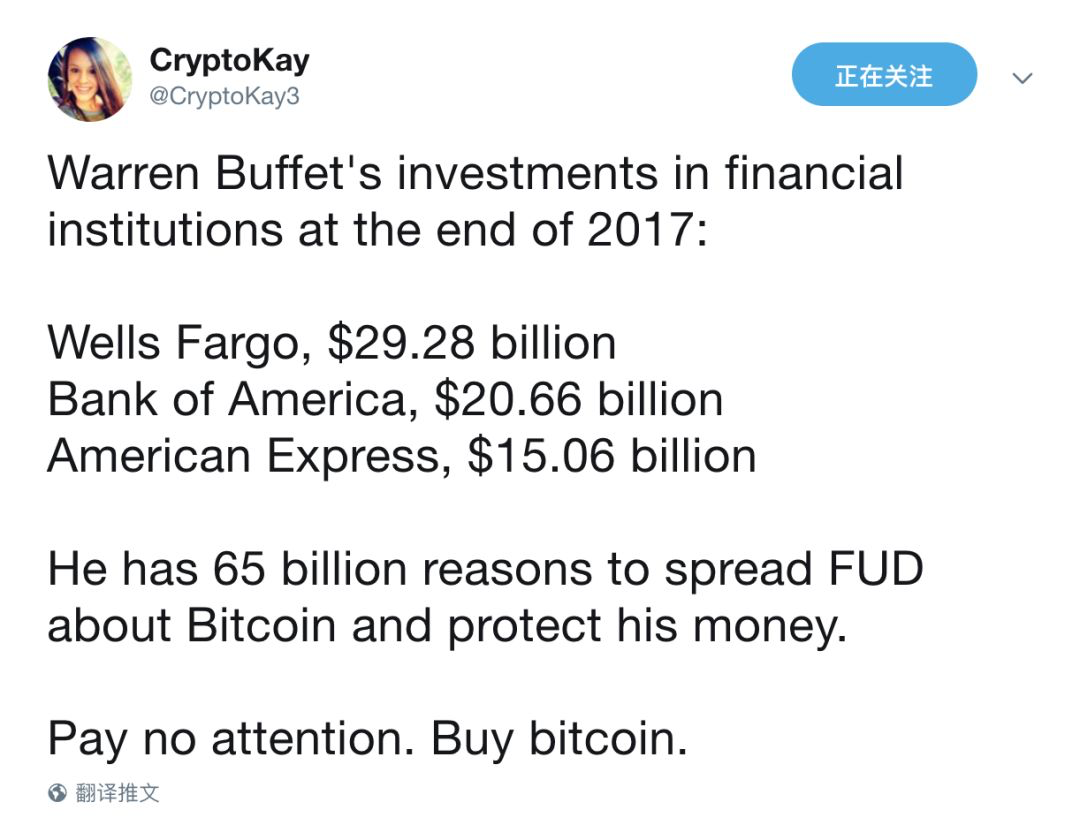The width and height of the screenshot is (1080, 825).
Task: Click the '$15.06 billion' amount
Action: [612, 456]
